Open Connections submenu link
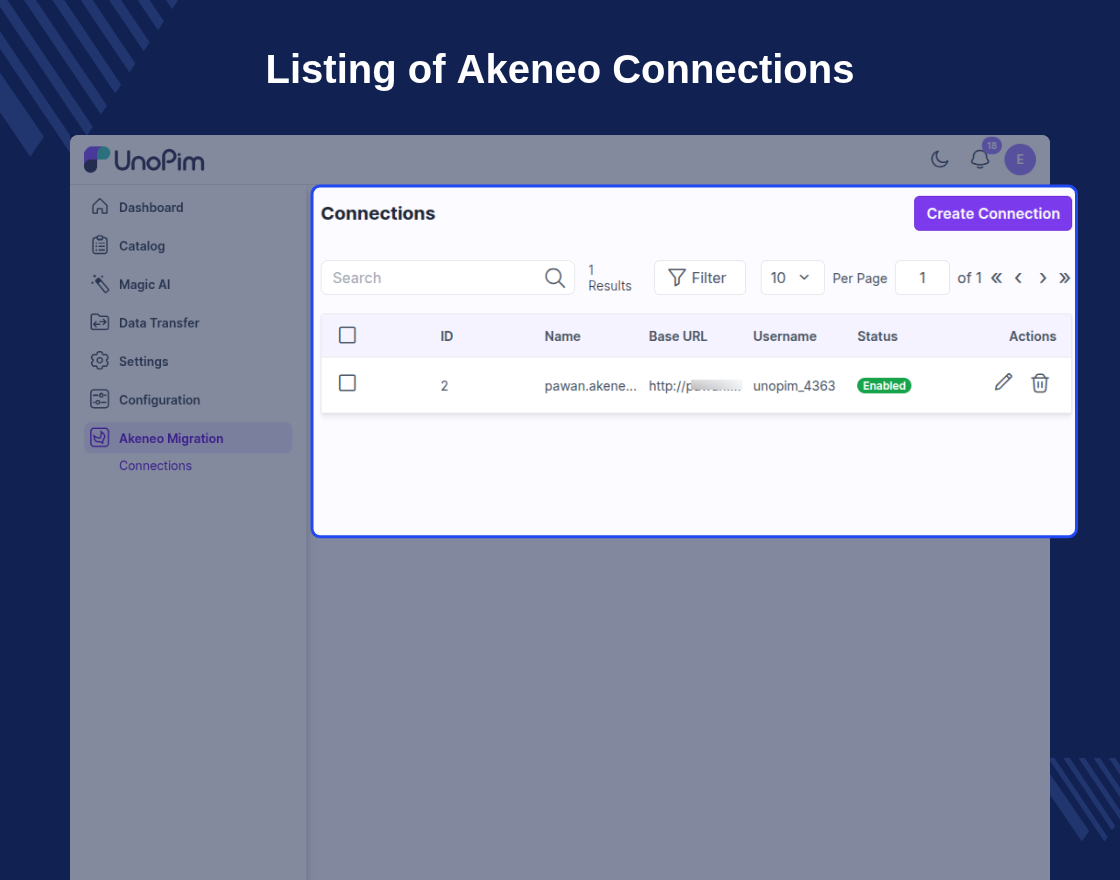Screen dimensions: 1120x880 pos(155,466)
